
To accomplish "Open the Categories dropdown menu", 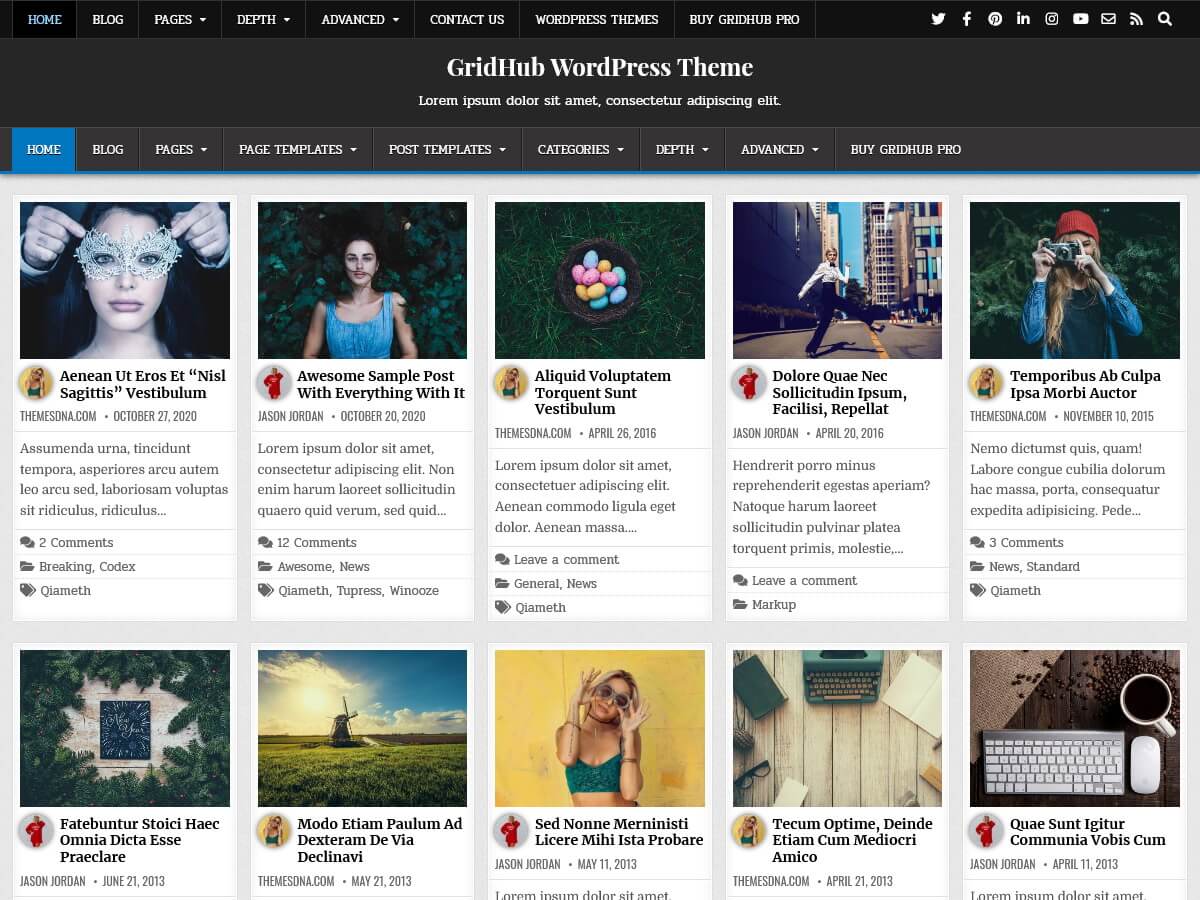I will click(580, 149).
